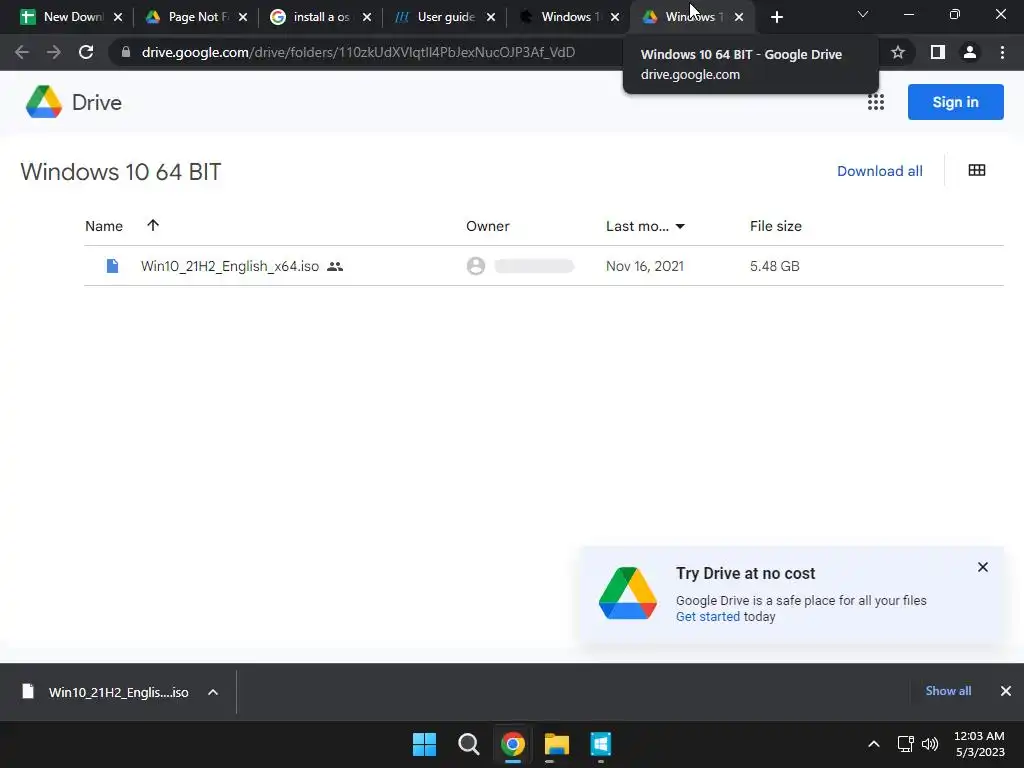View site info via the lock icon
The height and width of the screenshot is (768, 1024).
(125, 52)
